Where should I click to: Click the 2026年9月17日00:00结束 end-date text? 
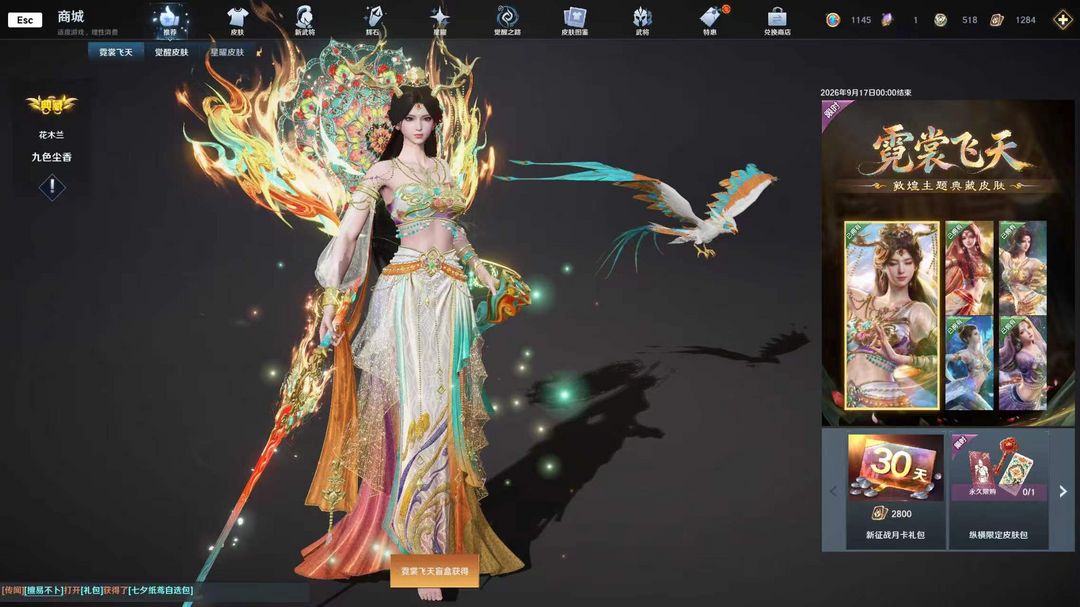coord(866,92)
